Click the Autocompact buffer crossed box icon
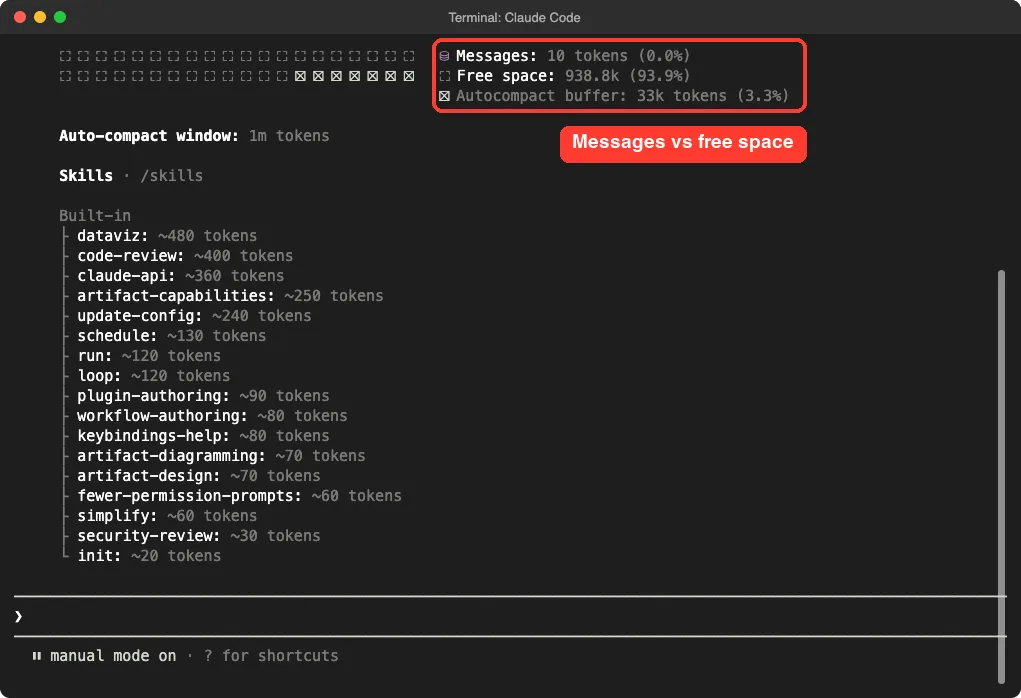 [x=444, y=96]
